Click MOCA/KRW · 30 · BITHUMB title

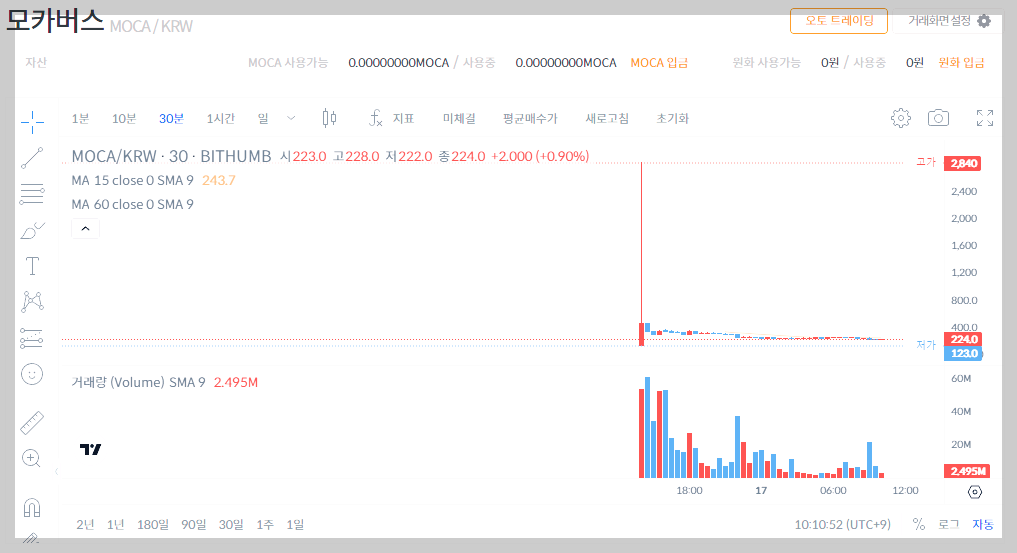pos(171,156)
